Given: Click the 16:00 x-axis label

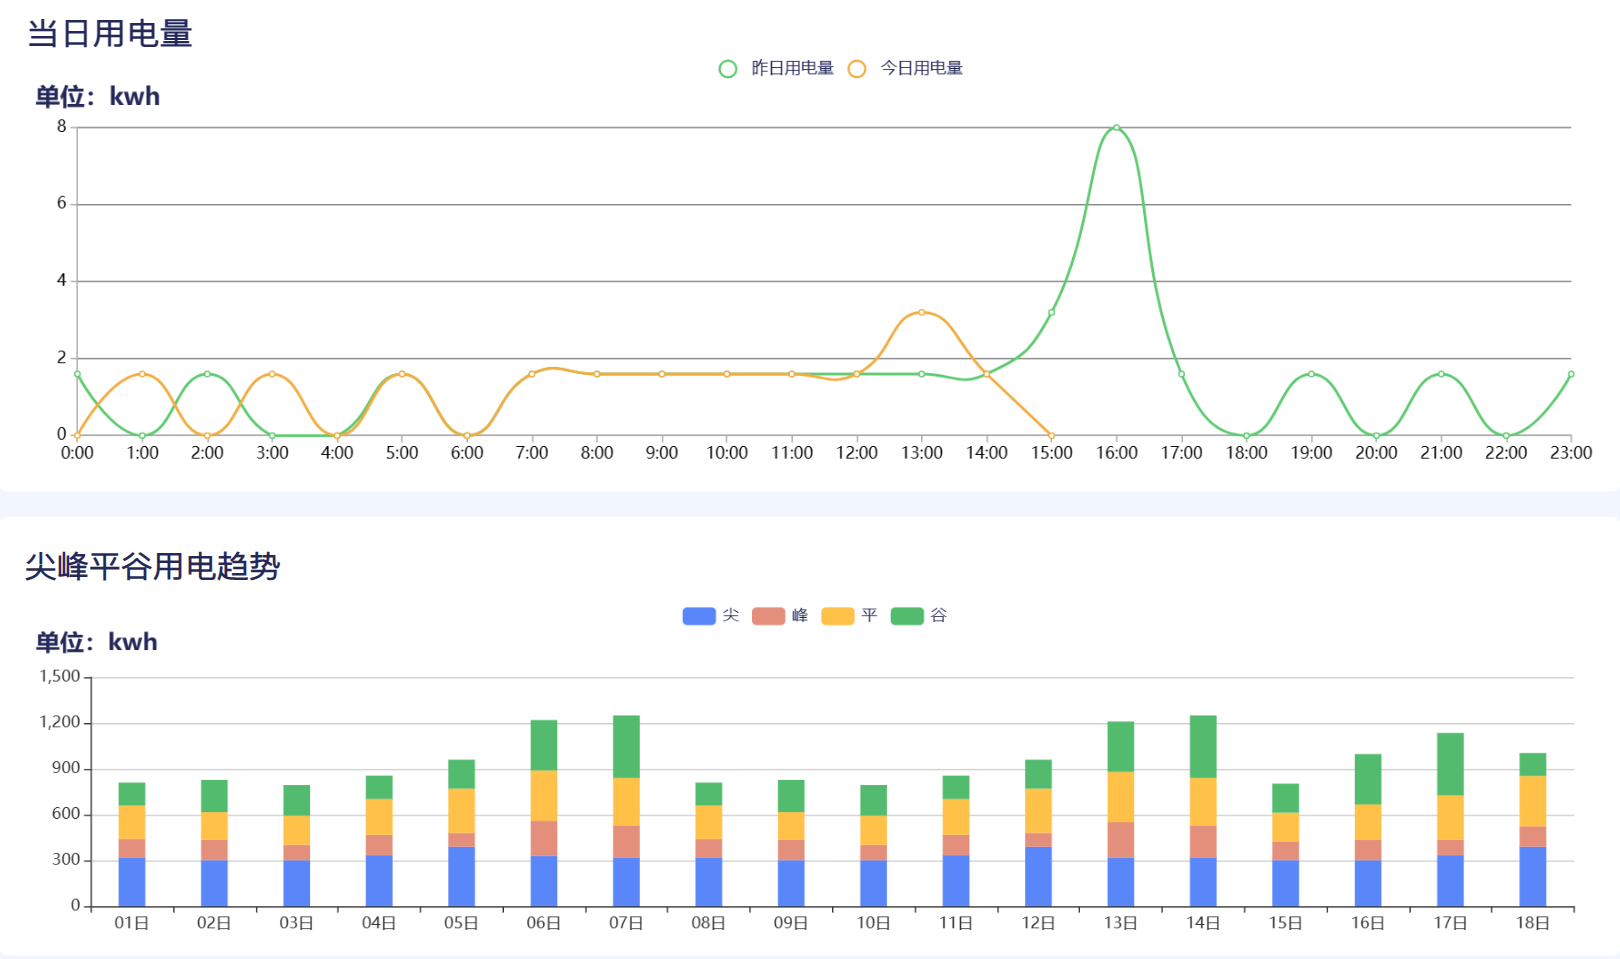Looking at the screenshot, I should [x=1116, y=453].
